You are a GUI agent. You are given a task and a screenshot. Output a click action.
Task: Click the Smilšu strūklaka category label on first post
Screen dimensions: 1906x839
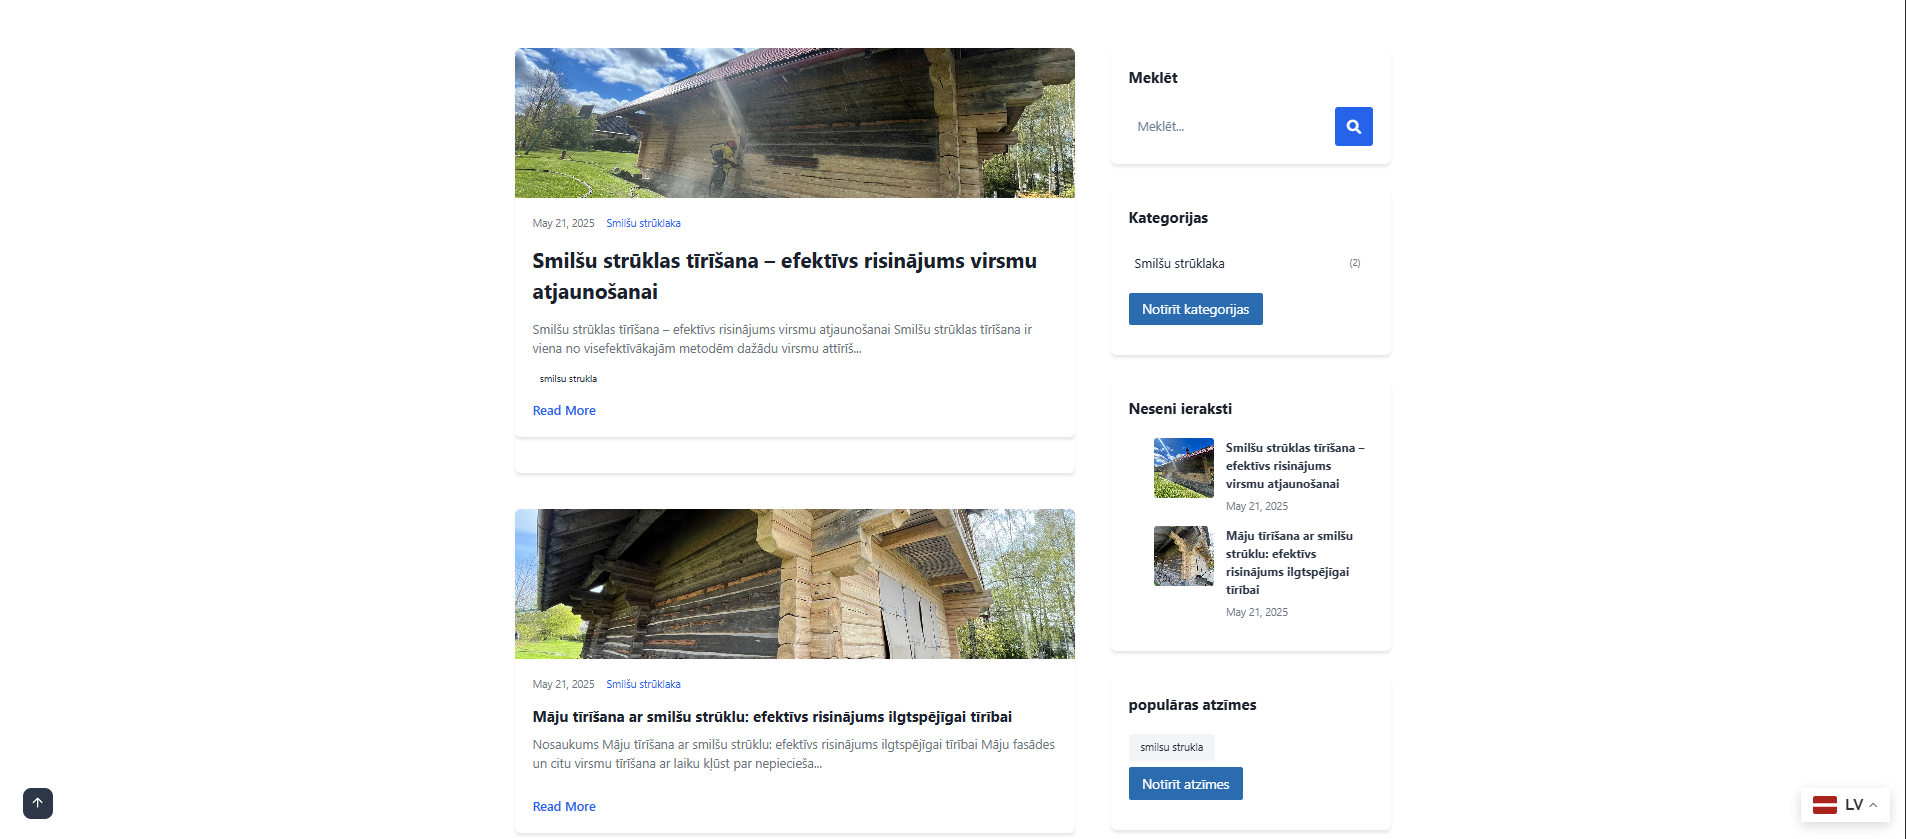(643, 224)
